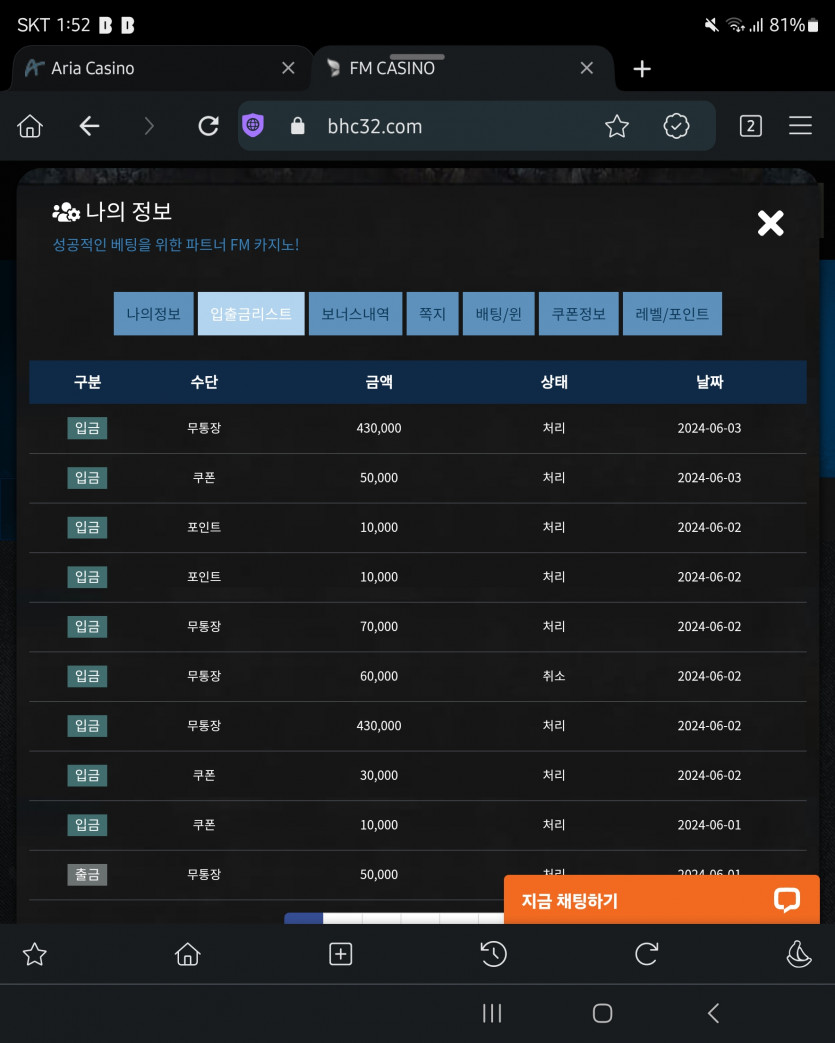Image resolution: width=835 pixels, height=1043 pixels.
Task: Click the 출금 badge in last row
Action: [x=87, y=874]
